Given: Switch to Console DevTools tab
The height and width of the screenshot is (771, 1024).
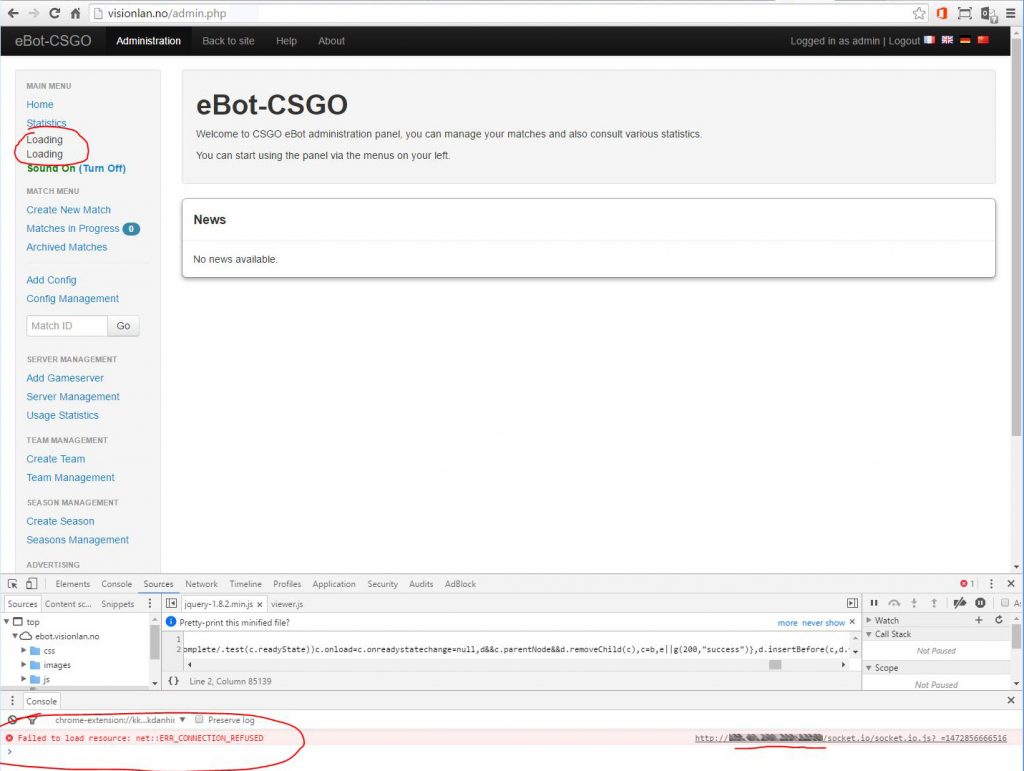Looking at the screenshot, I should pos(116,584).
